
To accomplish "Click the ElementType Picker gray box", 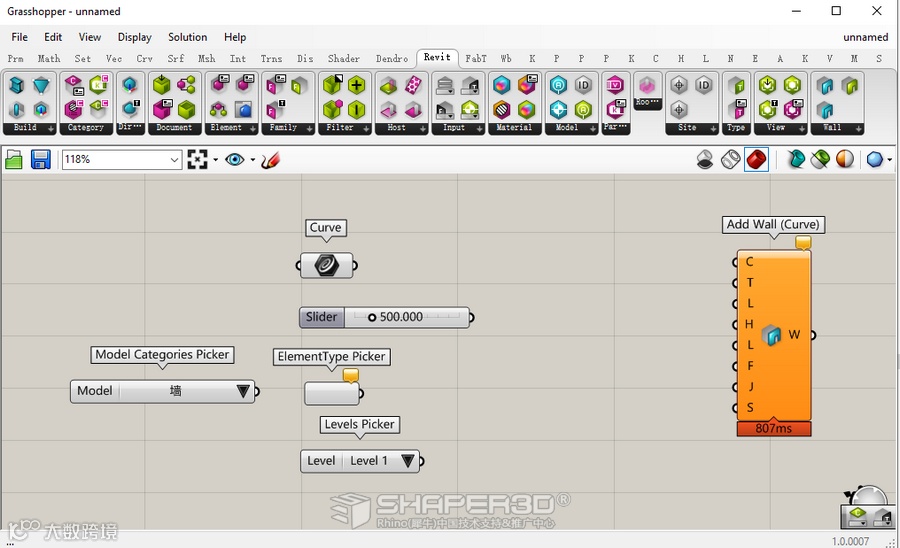I will [331, 394].
